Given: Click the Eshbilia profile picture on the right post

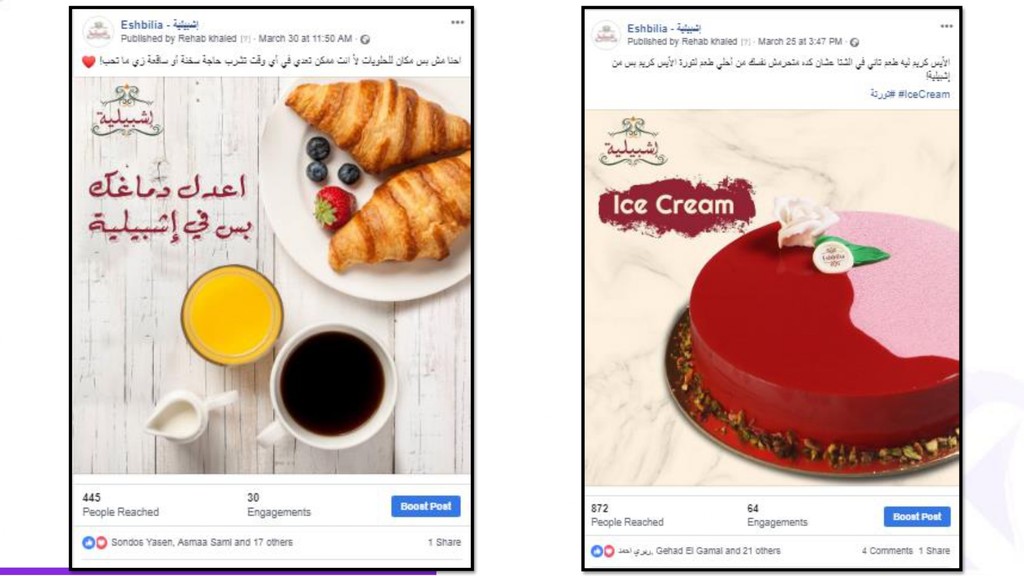Looking at the screenshot, I should point(605,35).
